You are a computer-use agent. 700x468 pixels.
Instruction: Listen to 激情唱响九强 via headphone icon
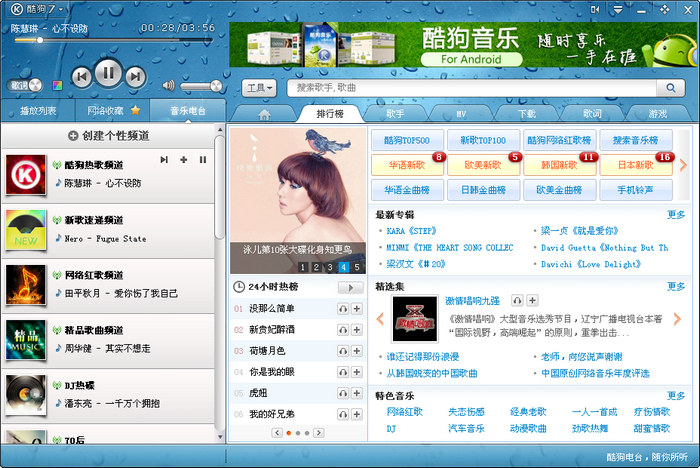click(517, 301)
